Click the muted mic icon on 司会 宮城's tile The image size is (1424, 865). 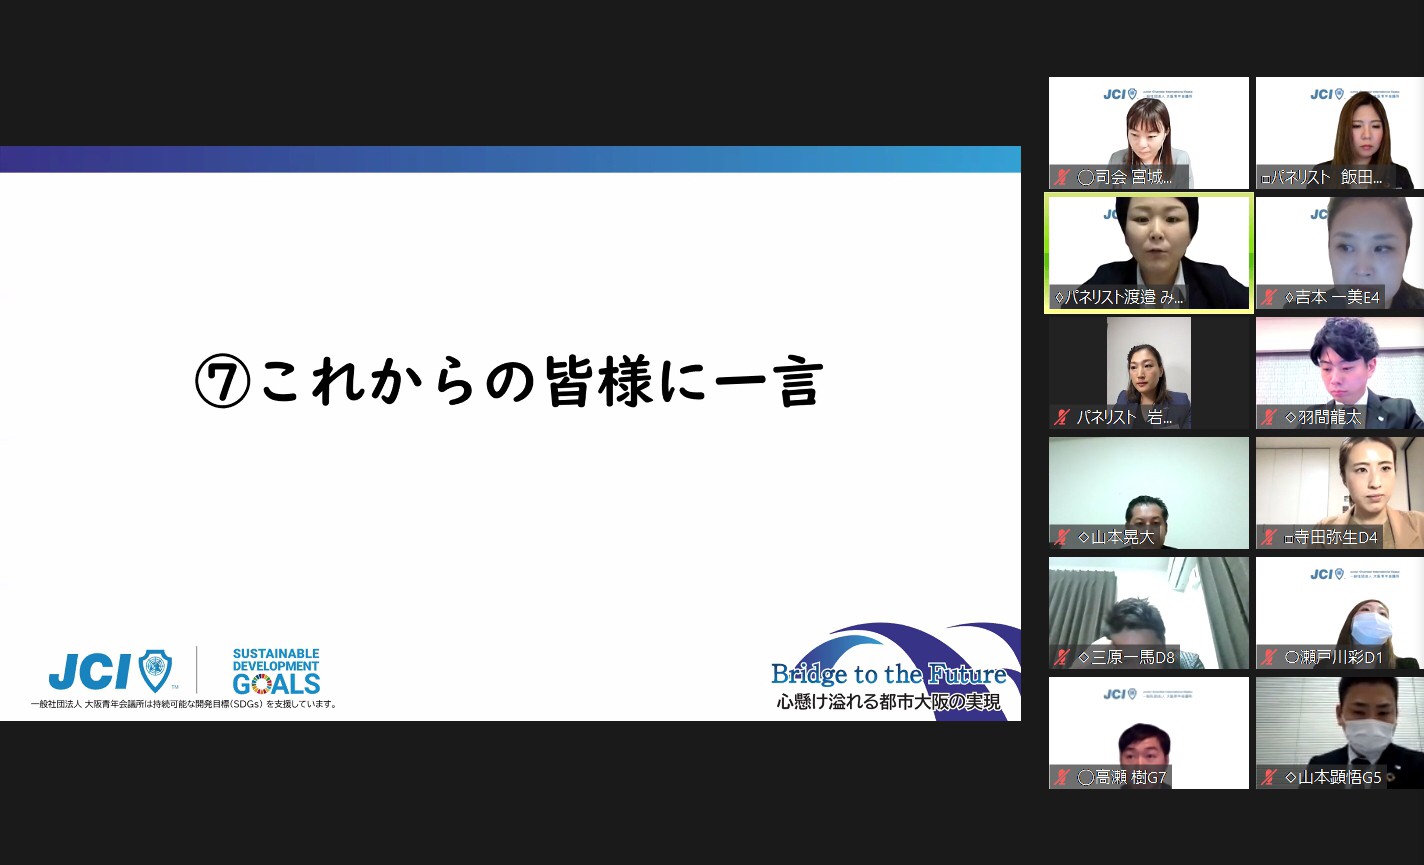(1062, 178)
